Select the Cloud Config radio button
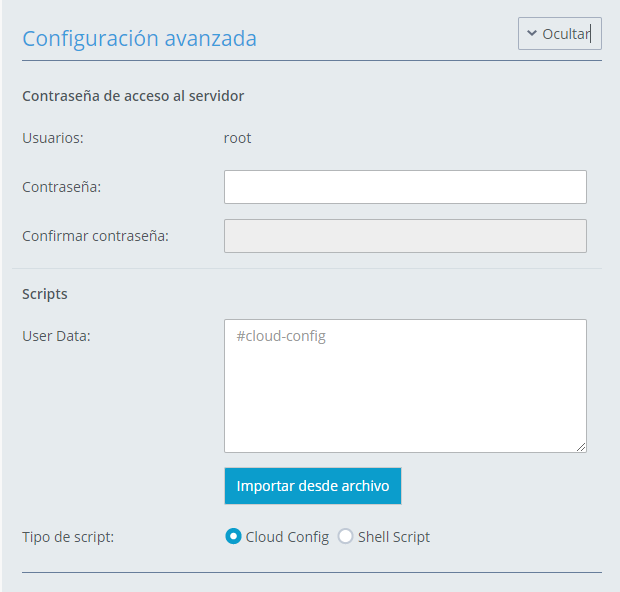The image size is (620, 592). tap(233, 537)
